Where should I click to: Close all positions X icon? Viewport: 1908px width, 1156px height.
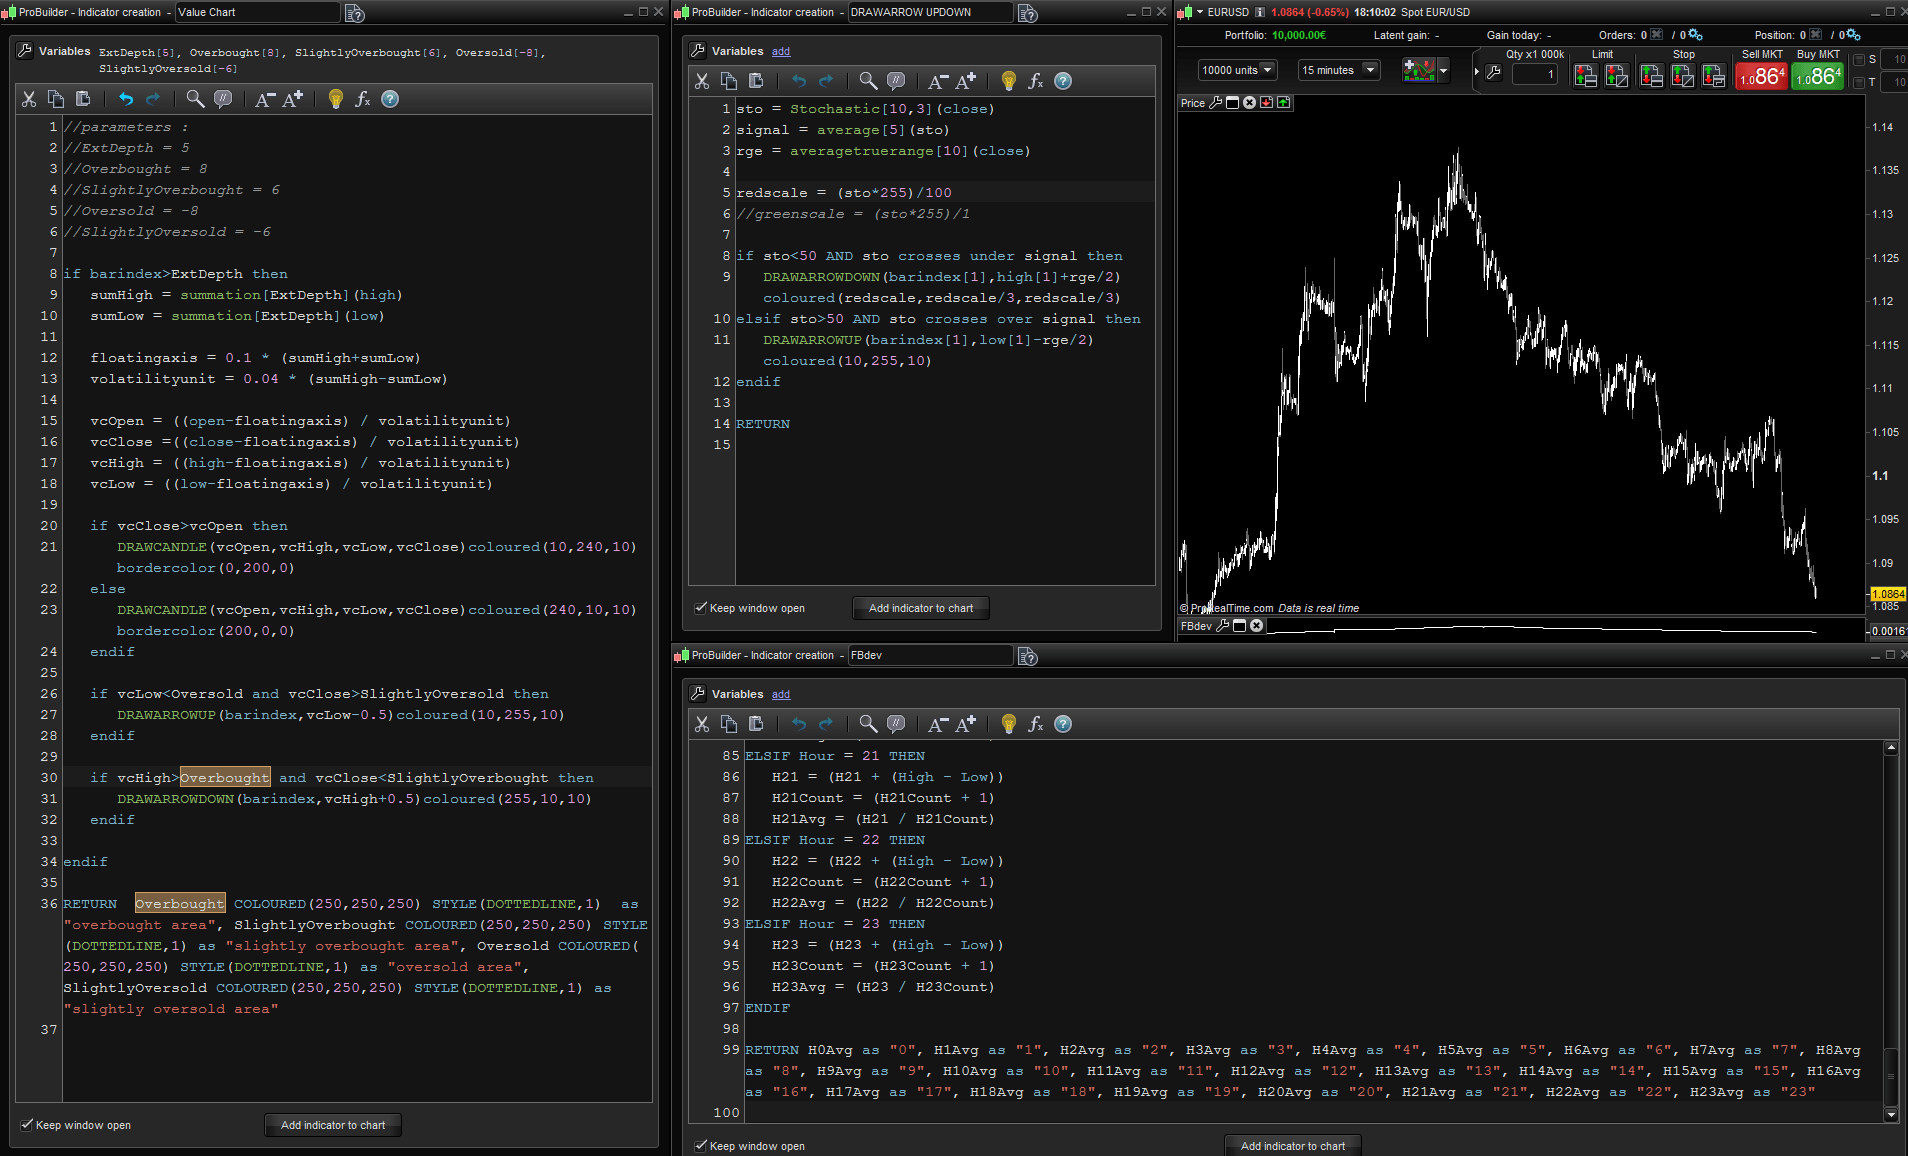1816,35
